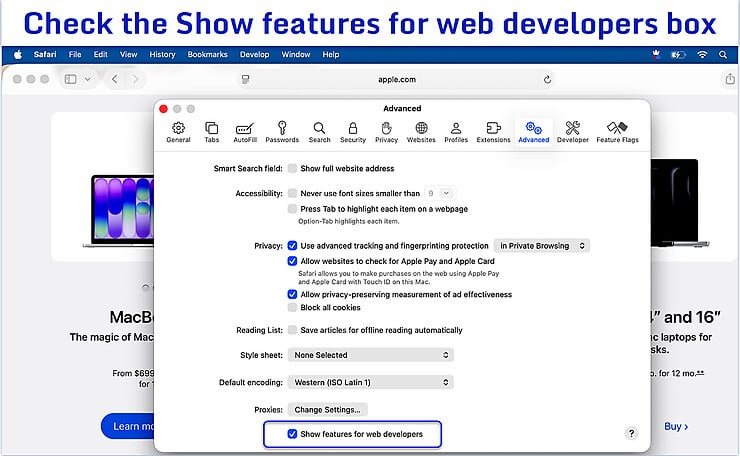Click the Change Settings proxies button

tap(328, 410)
